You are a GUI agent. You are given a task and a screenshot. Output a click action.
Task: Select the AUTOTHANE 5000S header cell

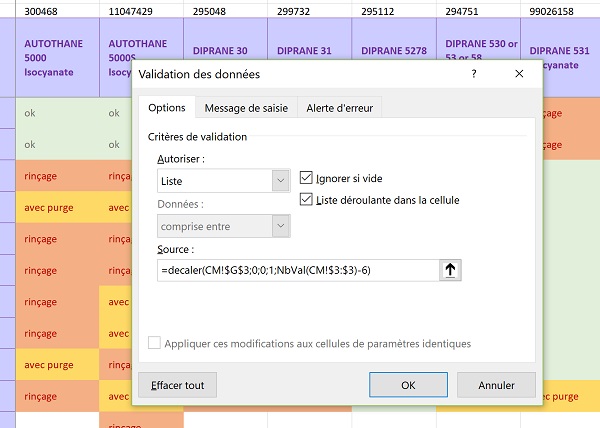pyautogui.click(x=116, y=57)
